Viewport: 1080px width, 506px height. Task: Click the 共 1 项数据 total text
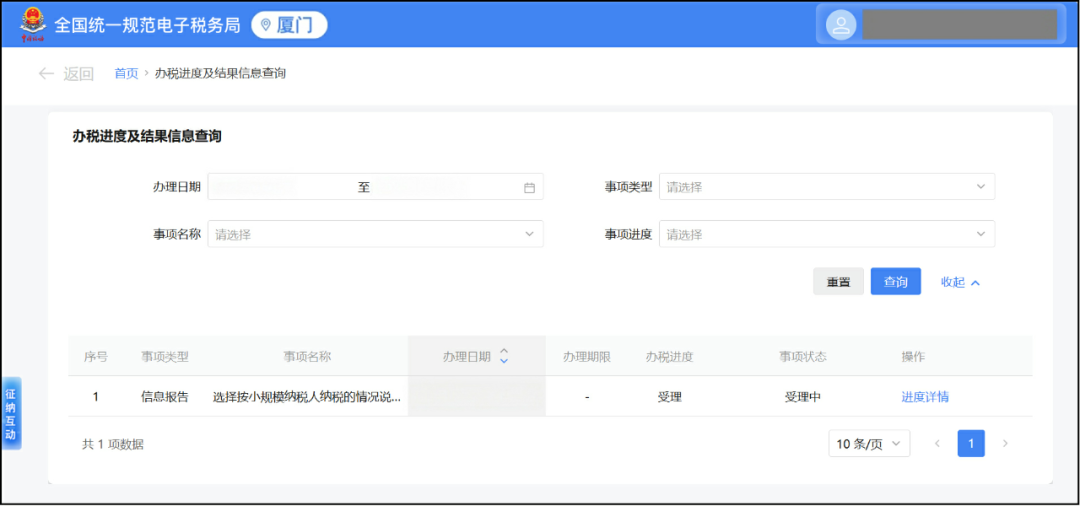[x=113, y=444]
